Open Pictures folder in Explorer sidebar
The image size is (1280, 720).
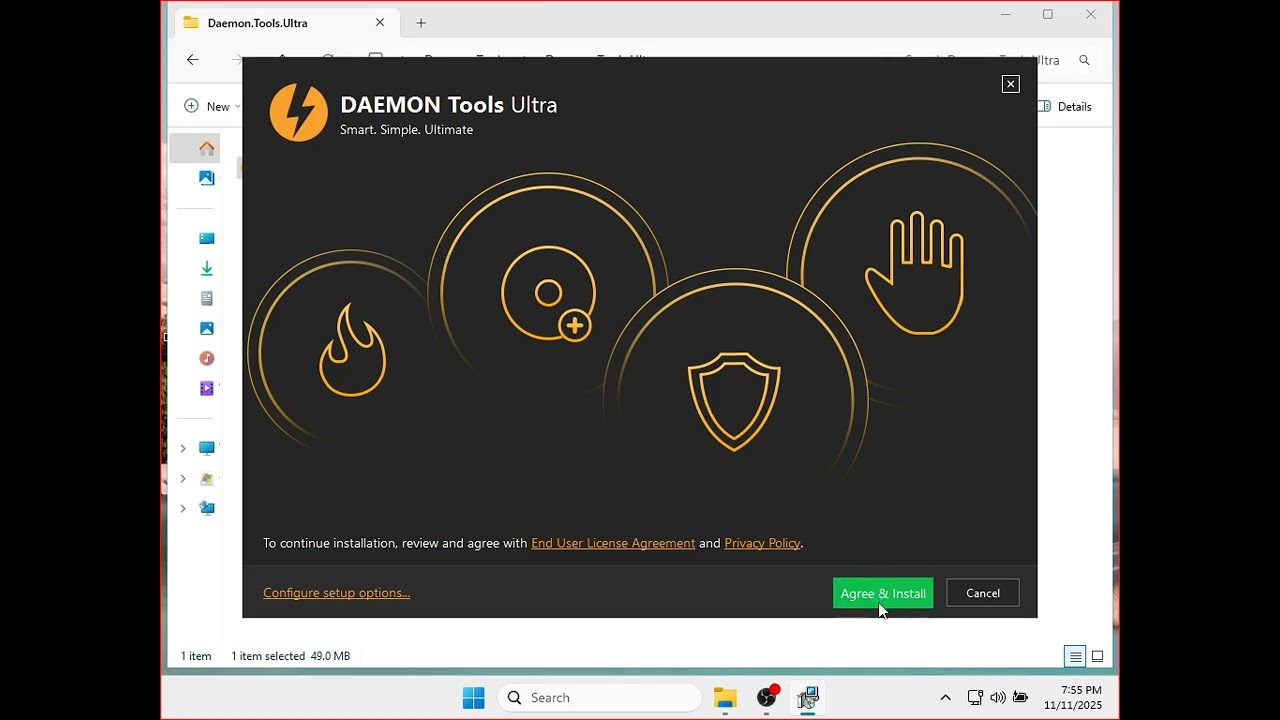(207, 328)
